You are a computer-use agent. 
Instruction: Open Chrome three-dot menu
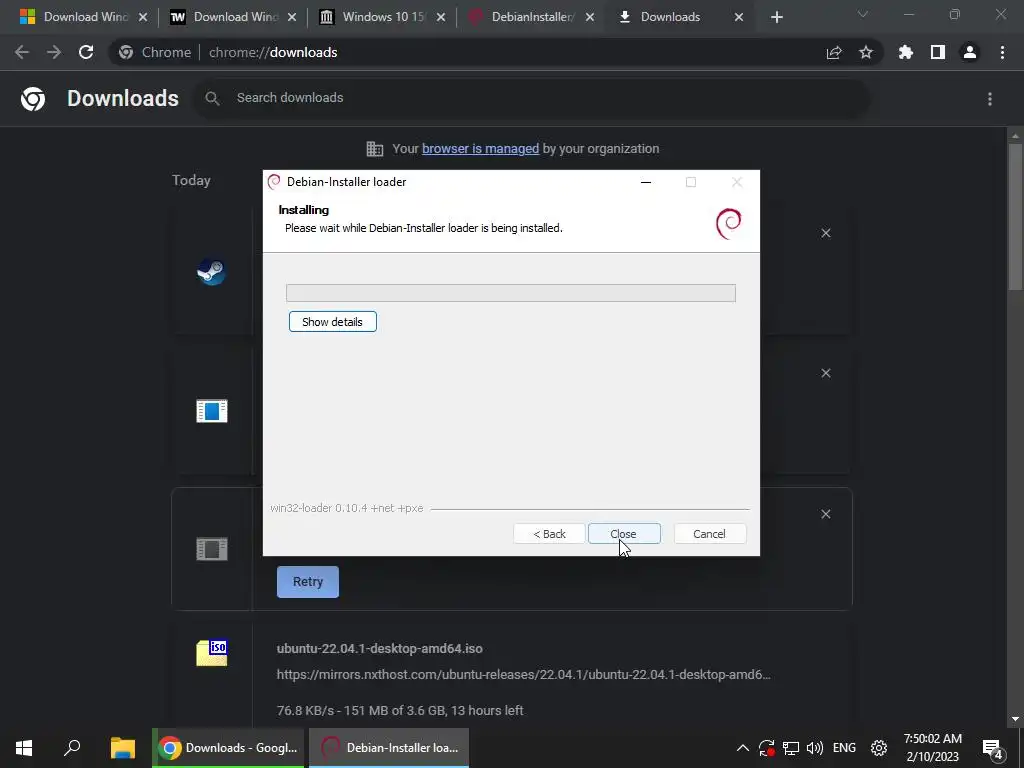click(x=1002, y=52)
